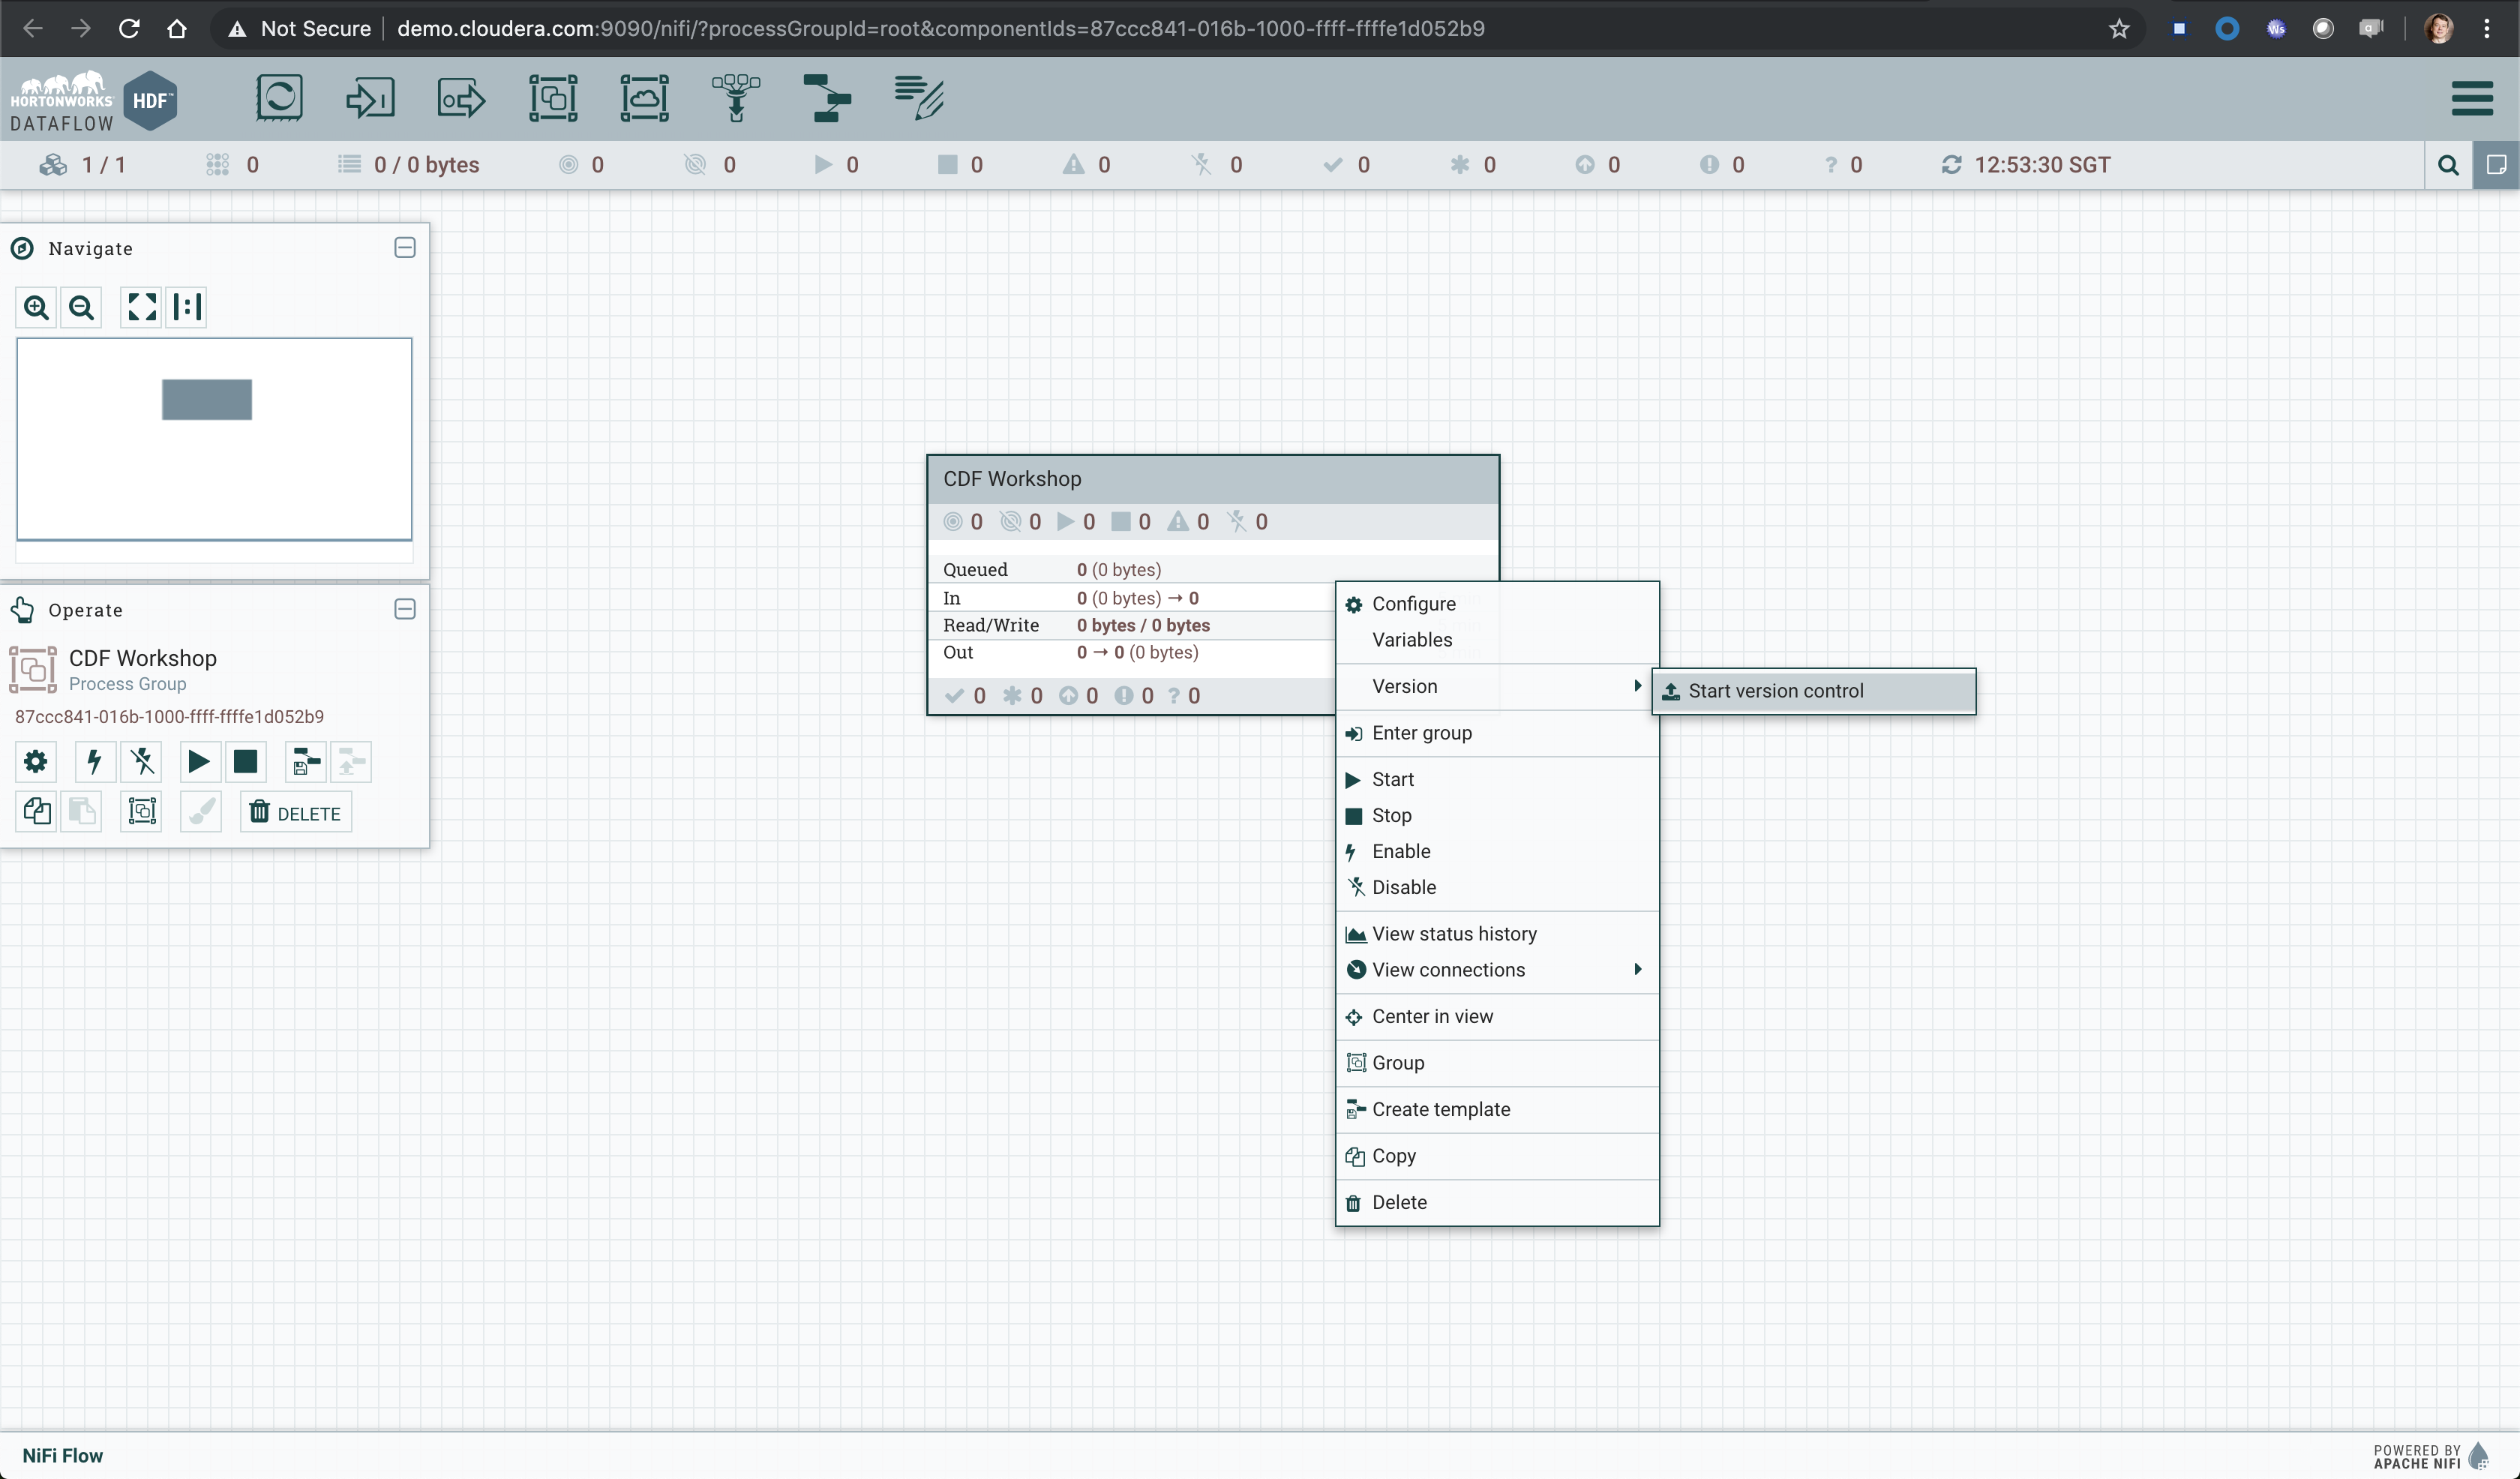The image size is (2520, 1479).
Task: Select 'Enter group' from the context menu
Action: pos(1422,733)
